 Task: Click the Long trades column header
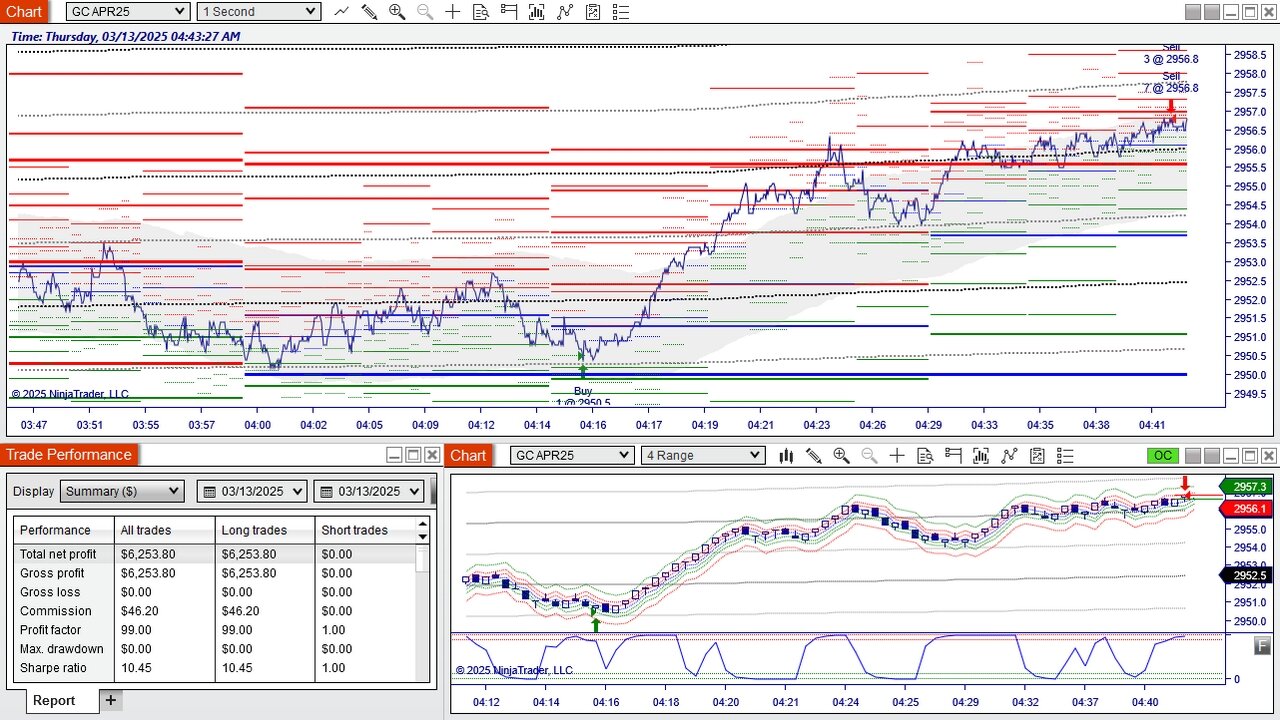click(265, 530)
